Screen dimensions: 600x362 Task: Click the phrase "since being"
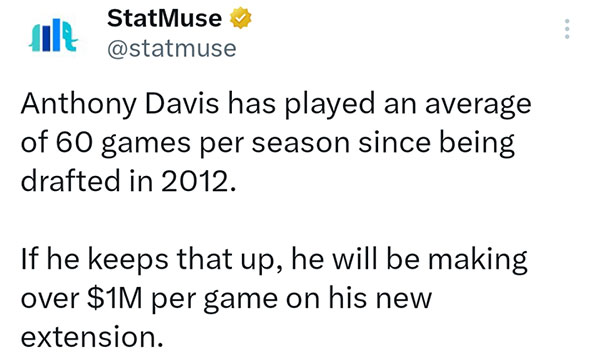click(x=437, y=143)
